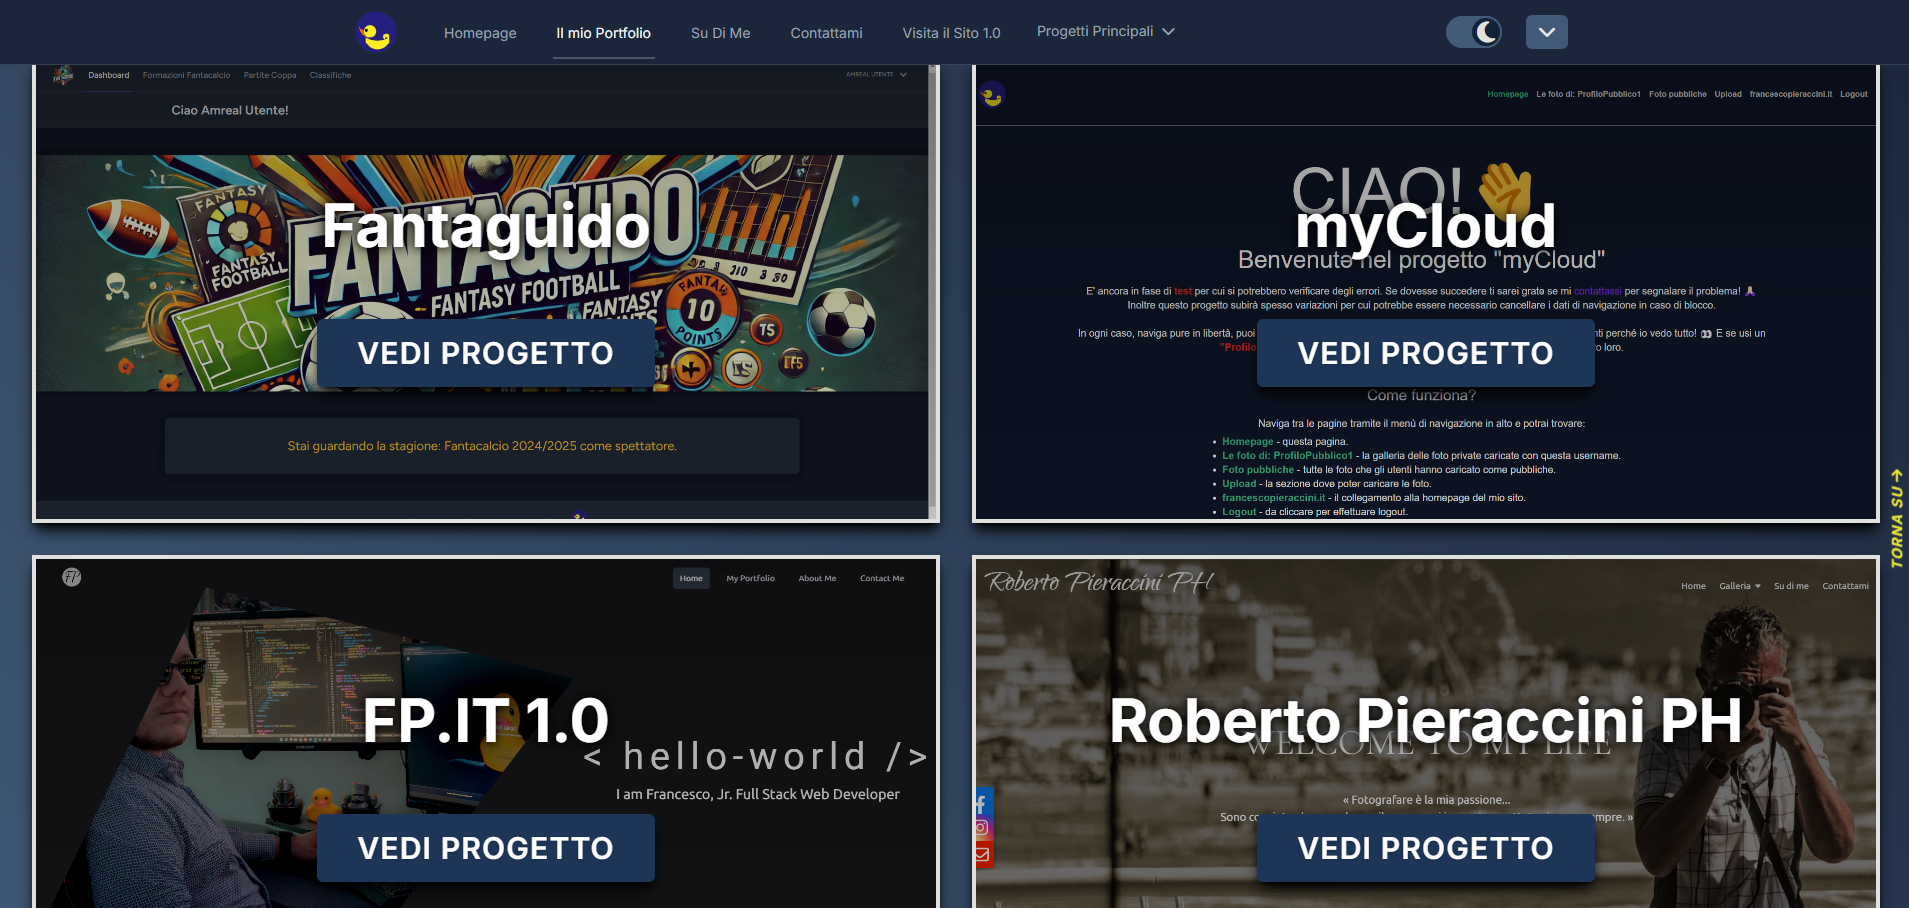Click the myCloud title text

click(1426, 226)
